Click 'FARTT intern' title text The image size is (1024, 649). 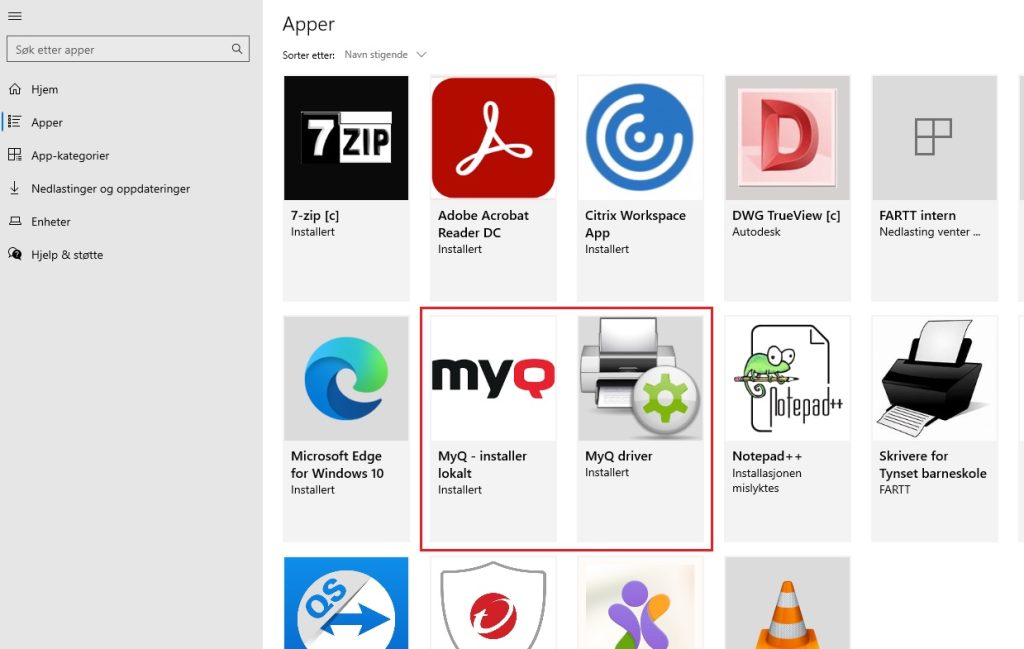click(918, 215)
